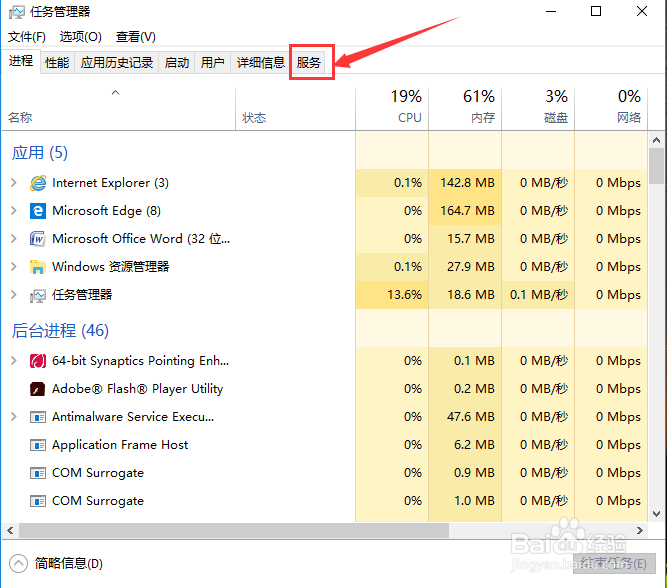
Task: Click the Synaptics Pointing Enhance icon
Action: tap(38, 361)
